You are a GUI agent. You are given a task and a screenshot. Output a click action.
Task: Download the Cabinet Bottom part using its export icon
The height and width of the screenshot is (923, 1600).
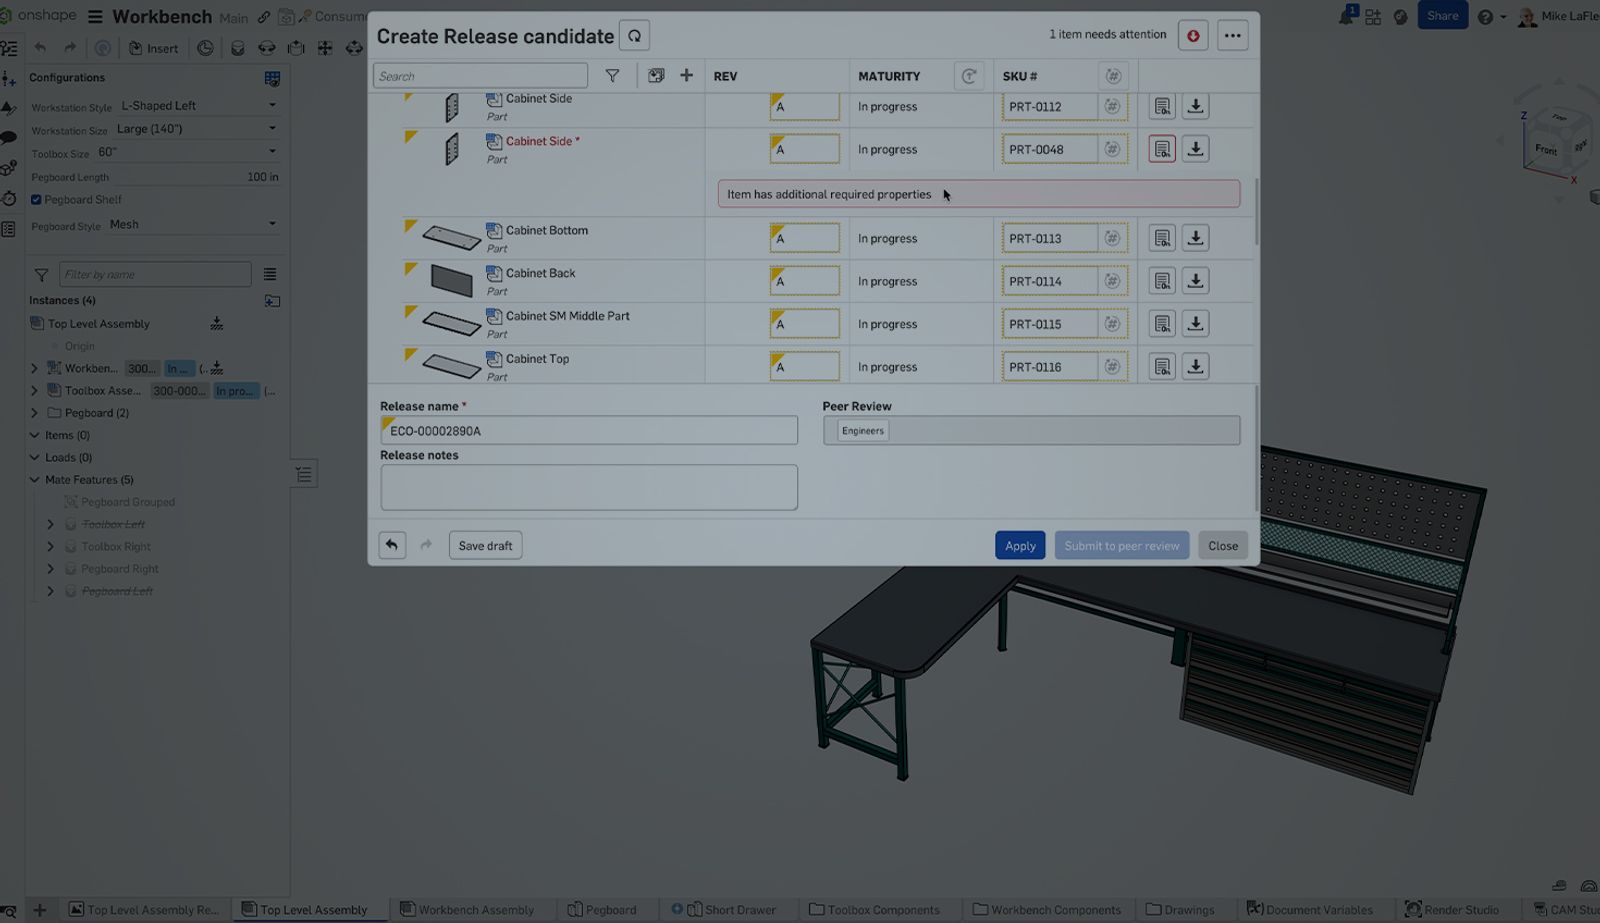[1195, 237]
